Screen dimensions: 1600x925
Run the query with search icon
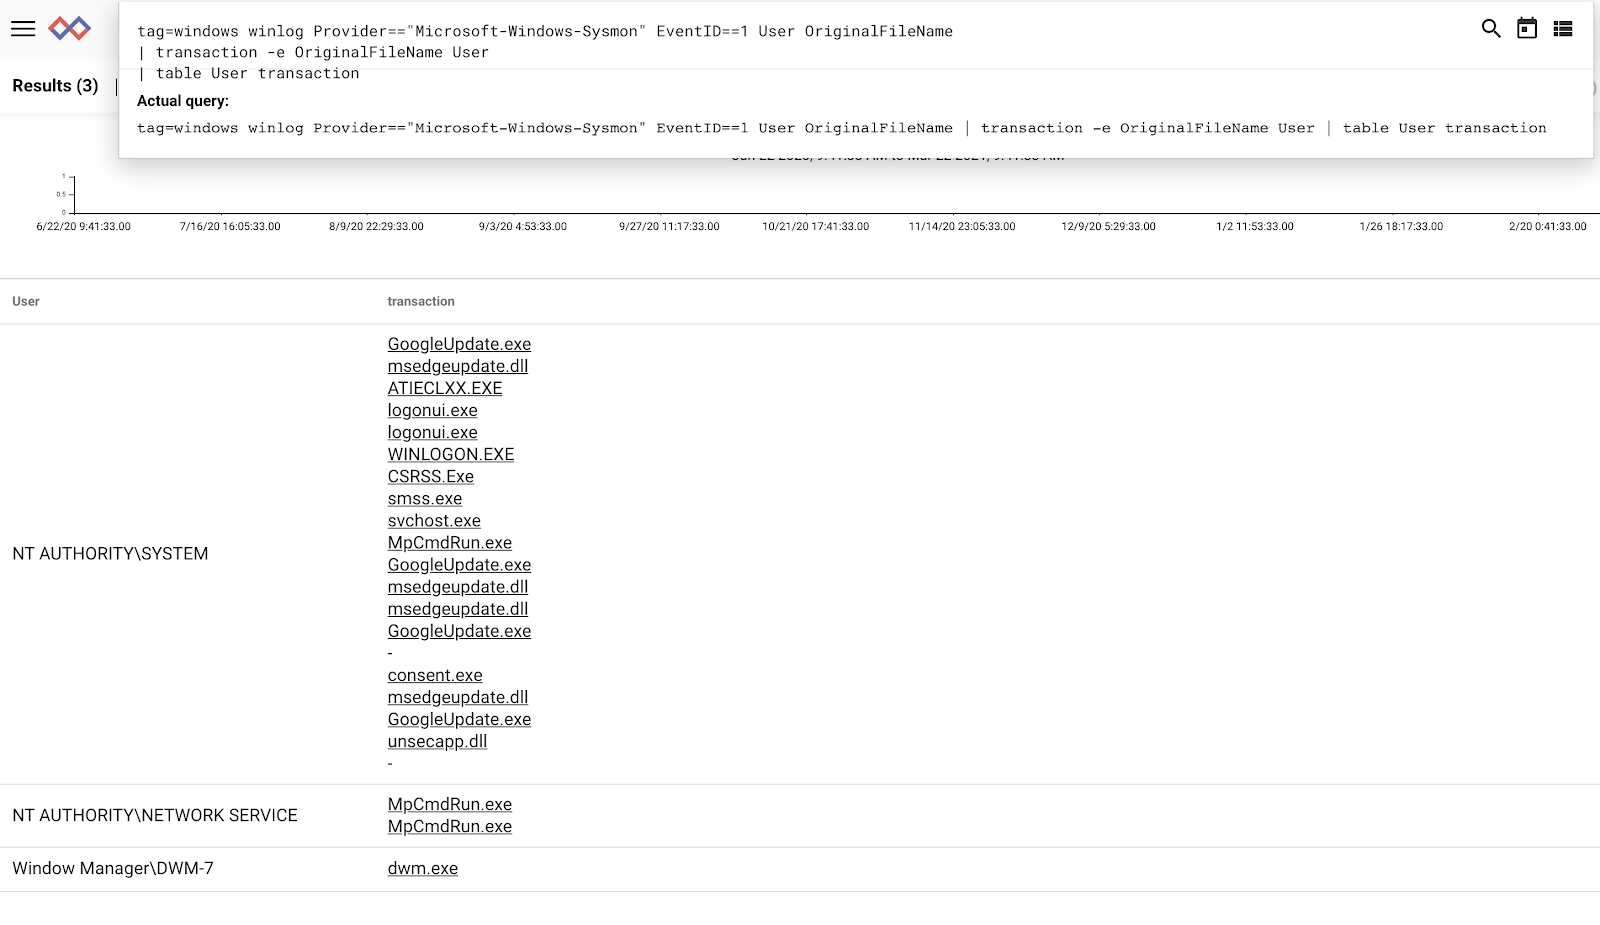coord(1491,29)
